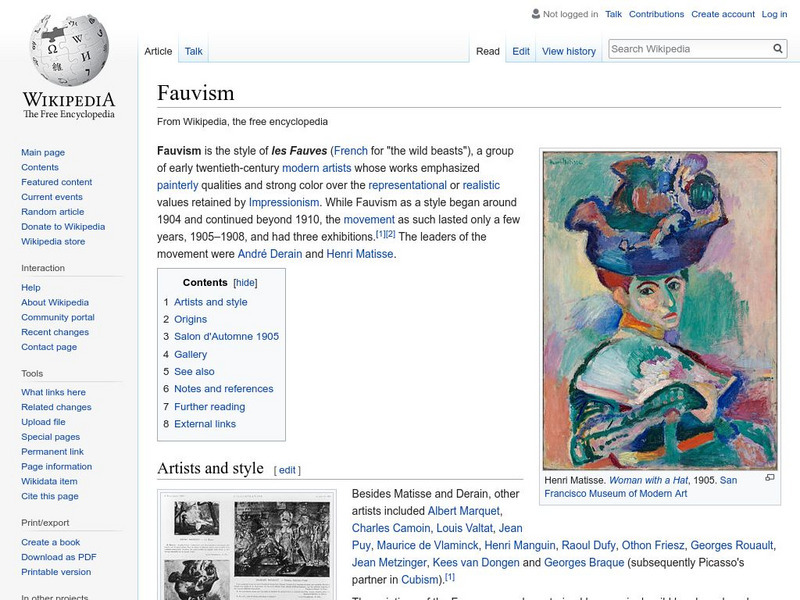This screenshot has height=600, width=800.
Task: Follow the Impressionism article link
Action: click(x=284, y=202)
